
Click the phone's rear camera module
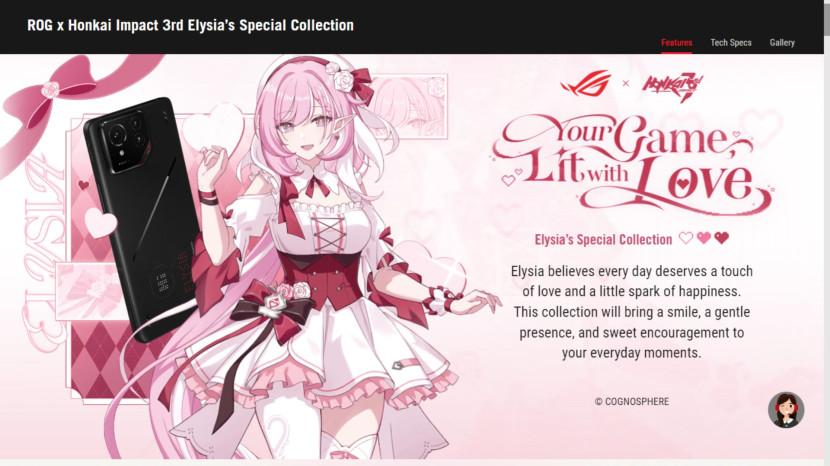click(x=127, y=140)
